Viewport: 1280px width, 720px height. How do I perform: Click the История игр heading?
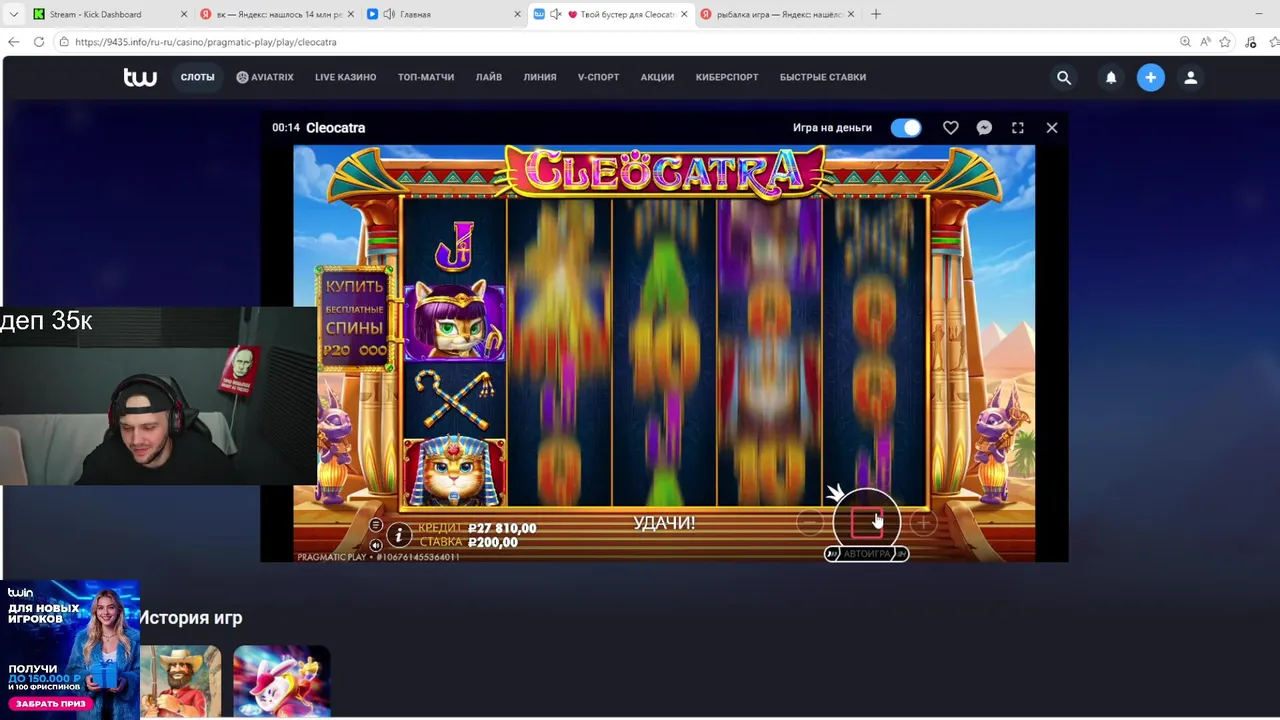[191, 618]
